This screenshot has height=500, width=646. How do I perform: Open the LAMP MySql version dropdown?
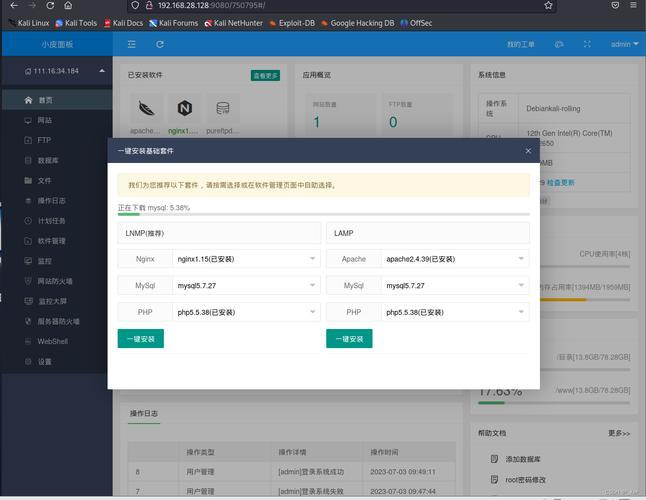(x=455, y=285)
